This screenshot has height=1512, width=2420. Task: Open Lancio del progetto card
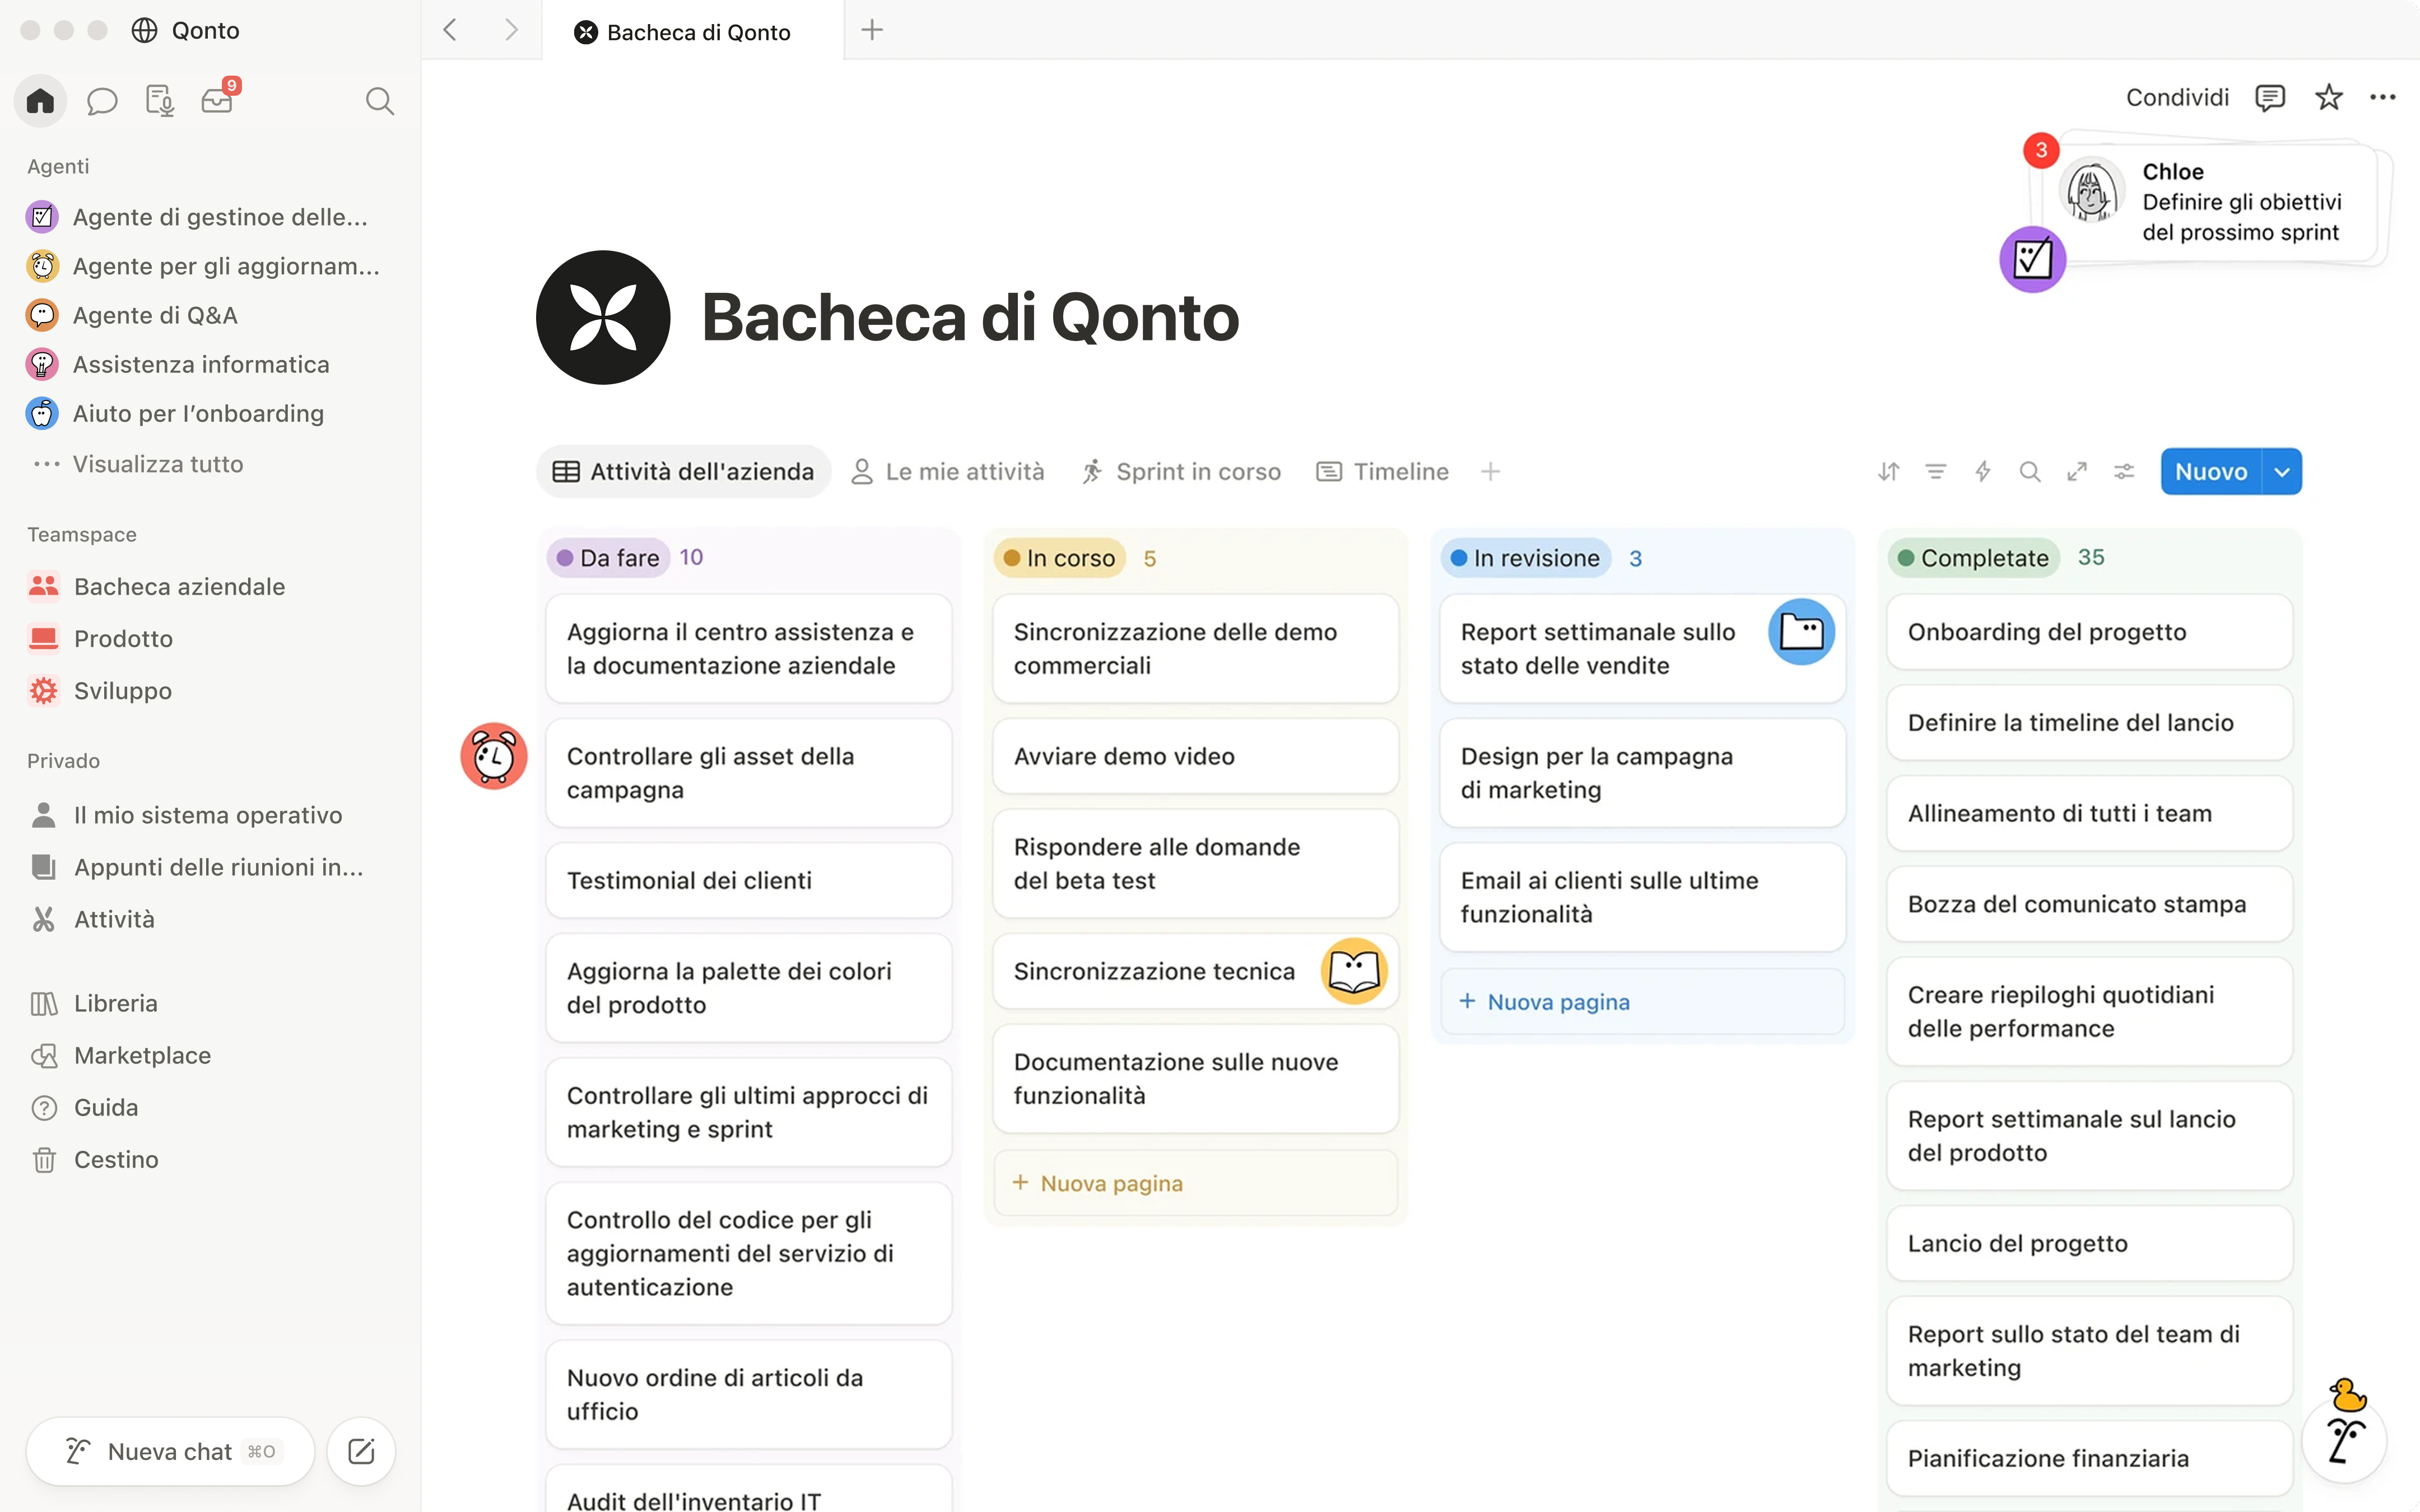coord(2089,1244)
